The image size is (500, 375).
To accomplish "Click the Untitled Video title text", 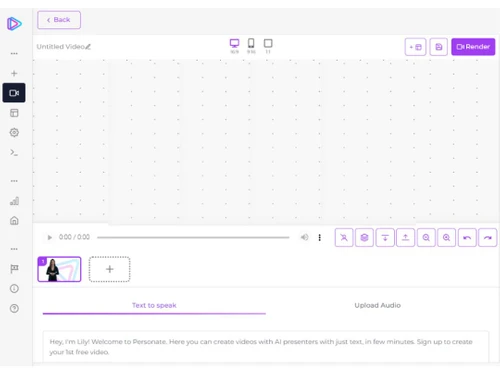I will click(60, 47).
